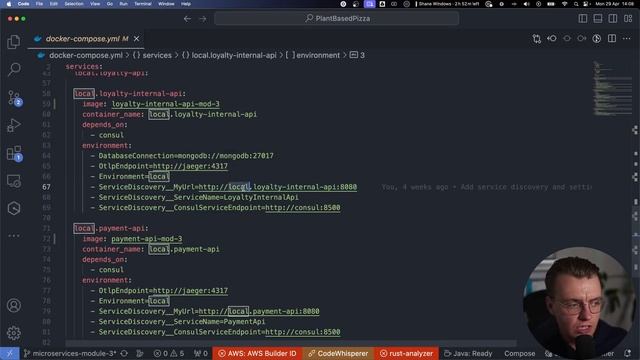
Task: Click docker-compose.yml breadcrumb
Action: pos(86,55)
